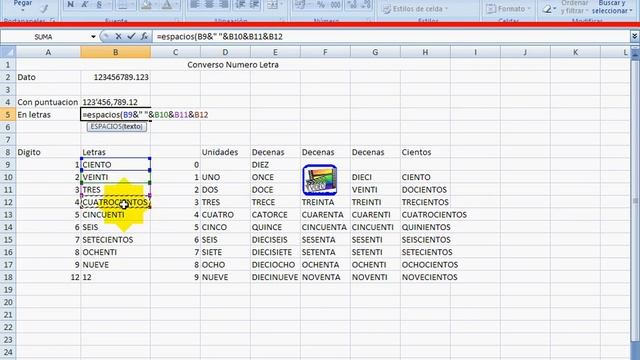
Task: Select row 5 header
Action: click(x=8, y=115)
